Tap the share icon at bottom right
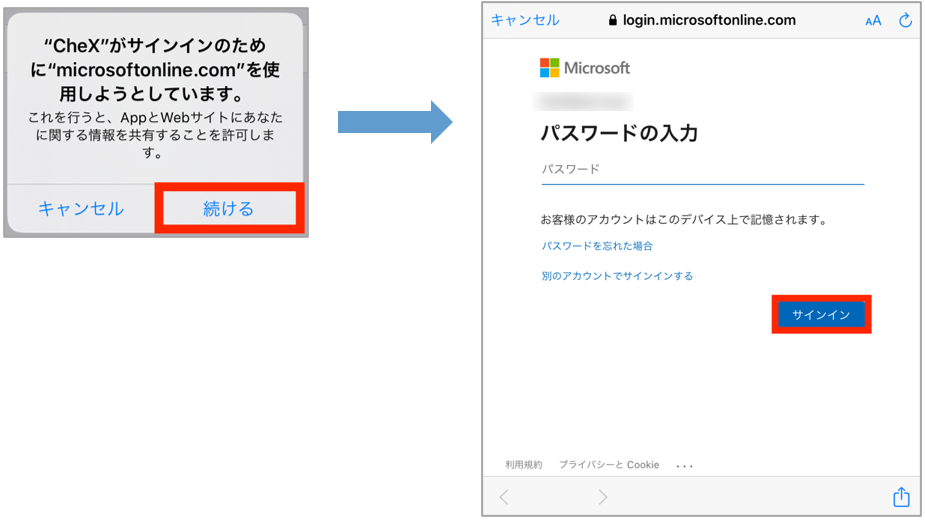 tap(901, 497)
